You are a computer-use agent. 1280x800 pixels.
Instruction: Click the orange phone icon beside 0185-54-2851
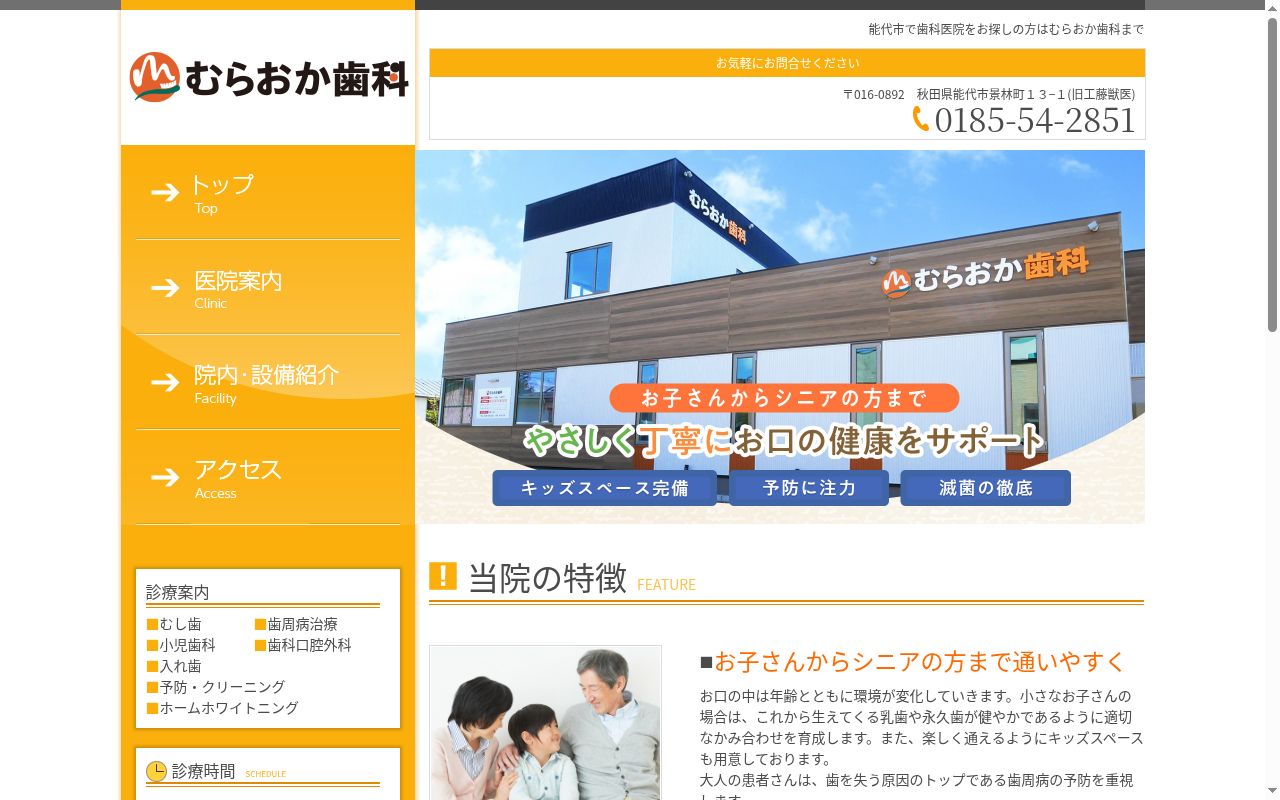pos(921,119)
